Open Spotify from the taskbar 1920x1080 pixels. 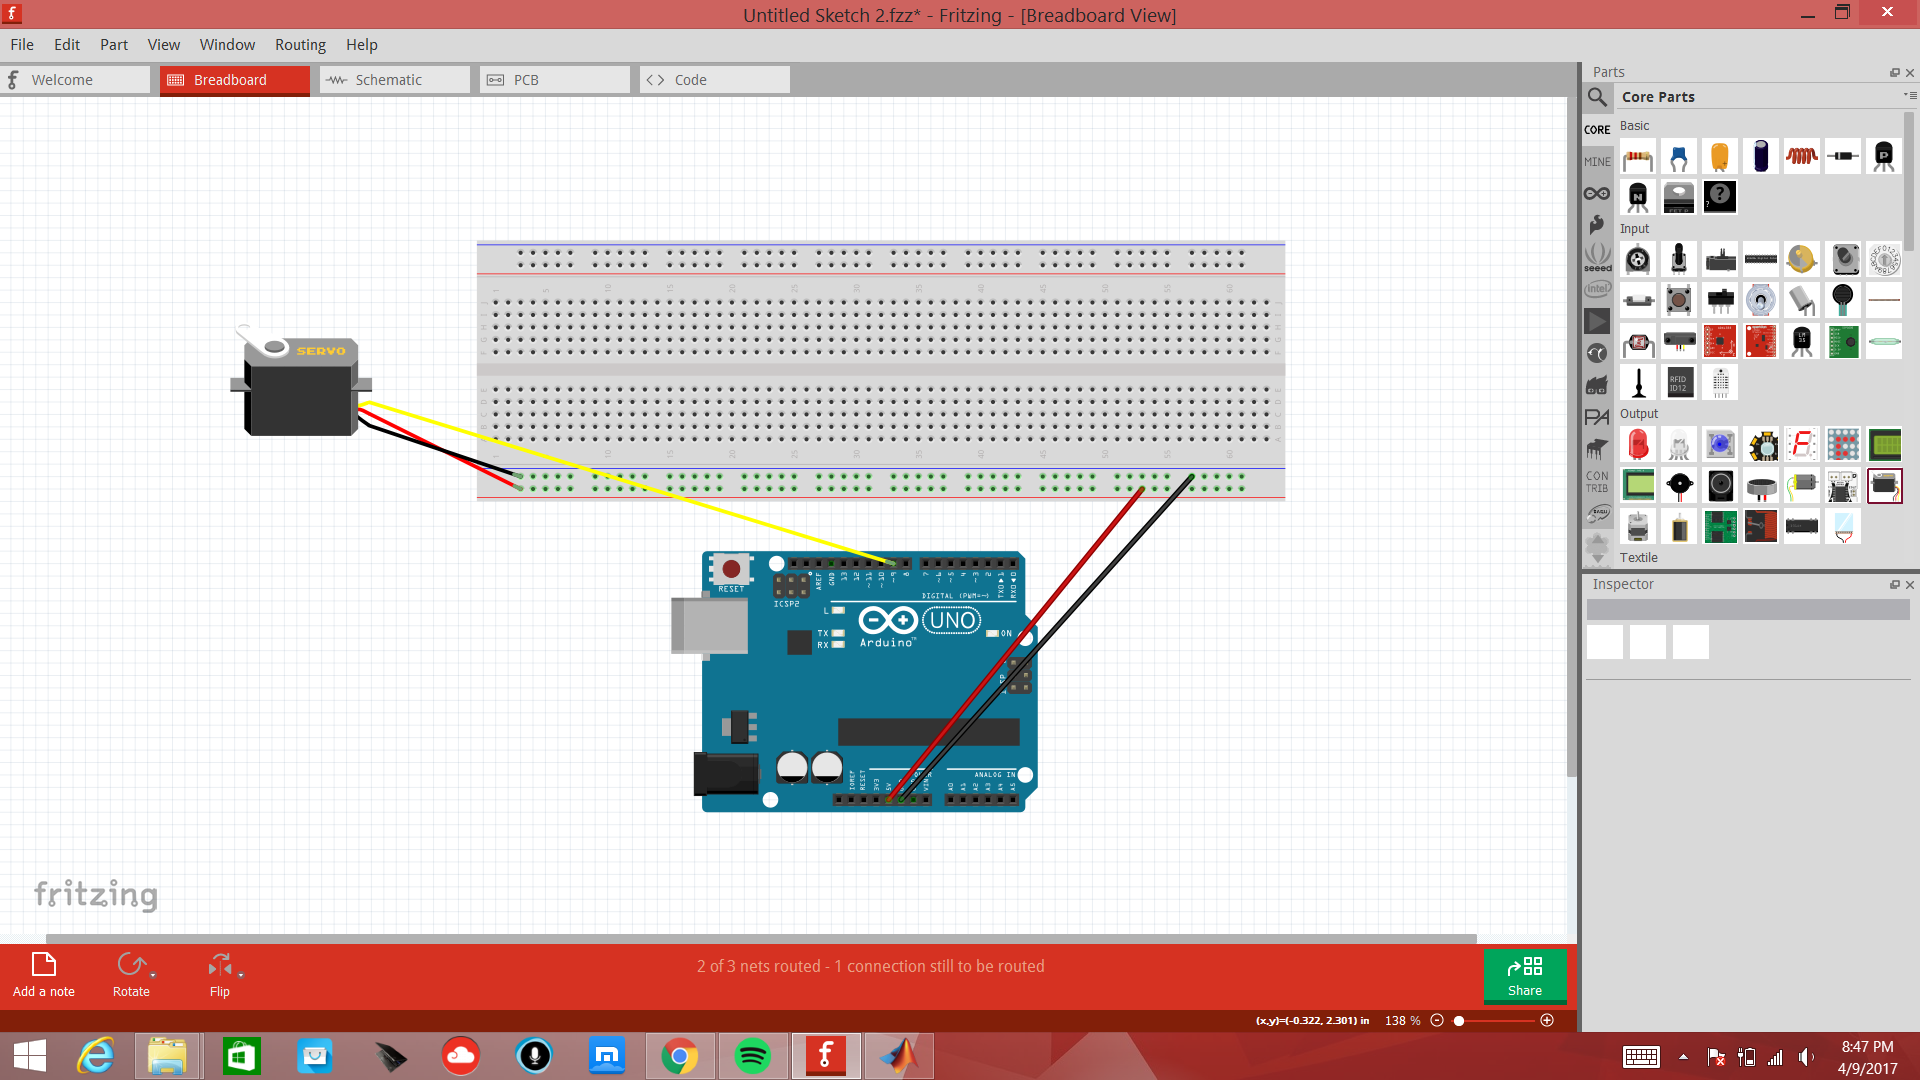[x=753, y=1055]
